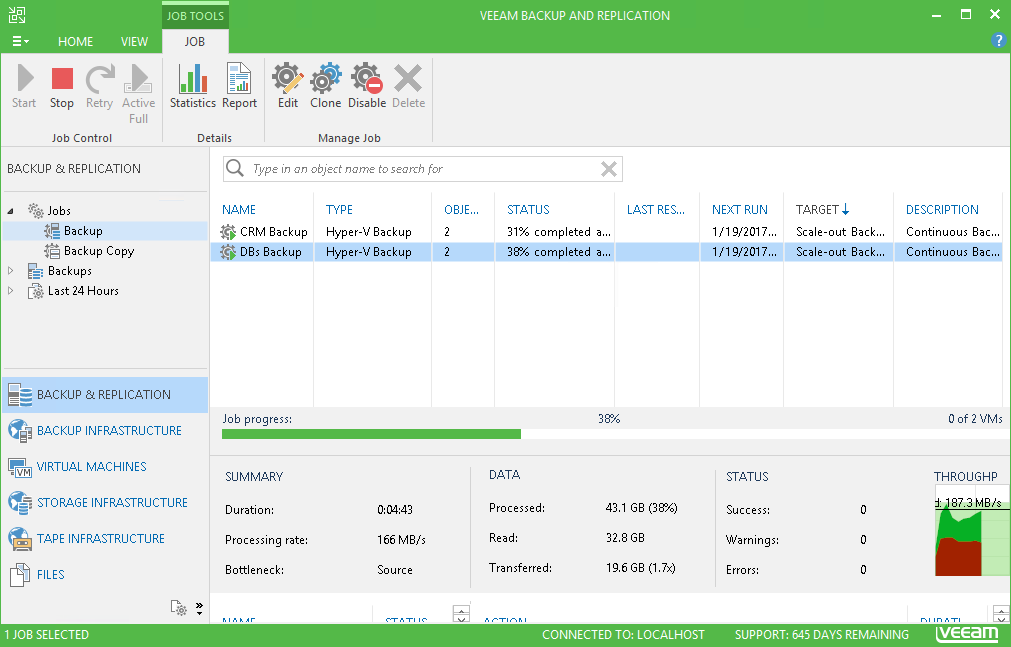Clear the search box with X

pos(609,169)
